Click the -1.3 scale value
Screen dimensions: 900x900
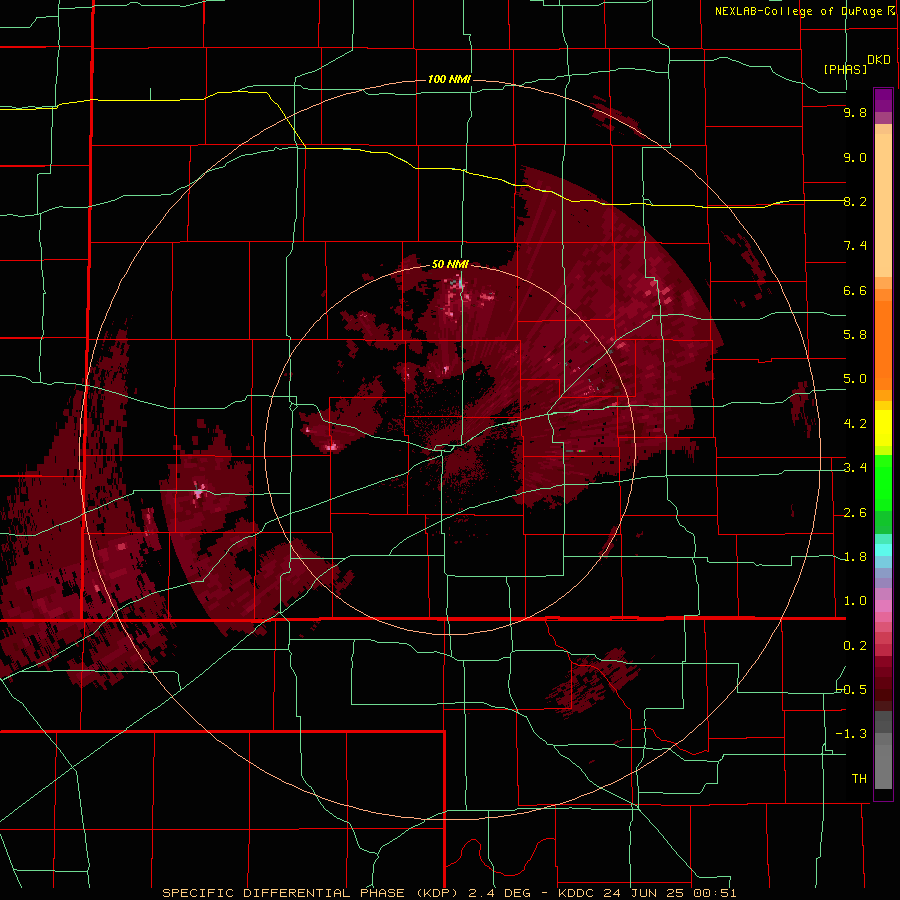point(852,735)
